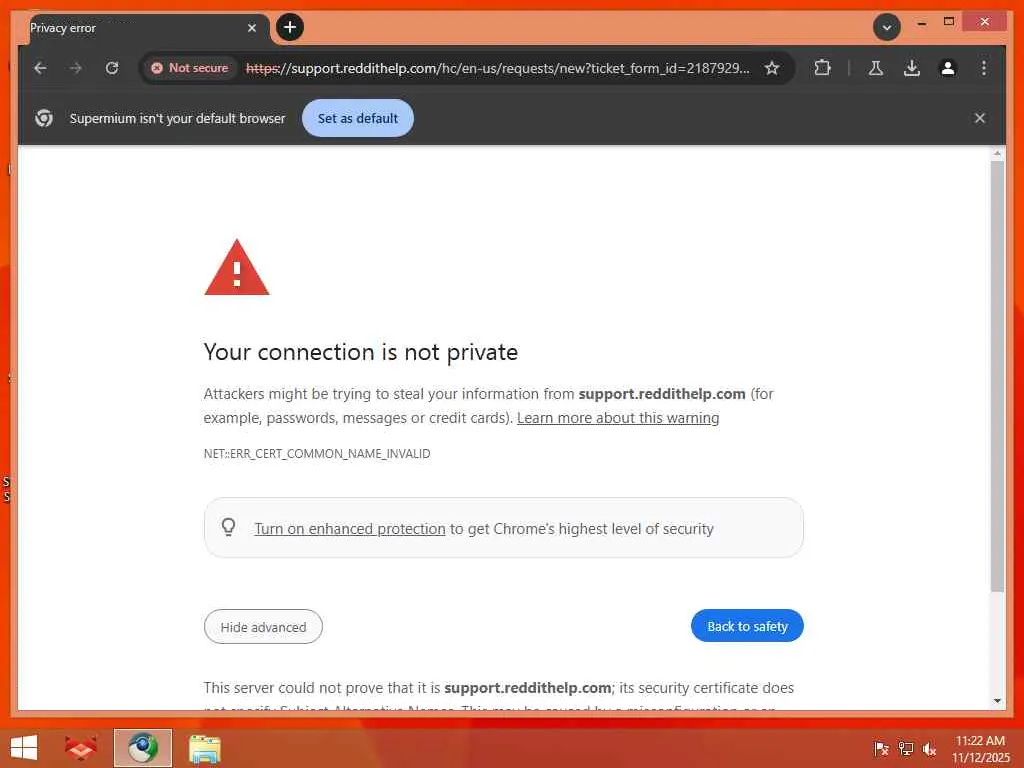
Task: Click the browser reload page icon
Action: pyautogui.click(x=112, y=68)
